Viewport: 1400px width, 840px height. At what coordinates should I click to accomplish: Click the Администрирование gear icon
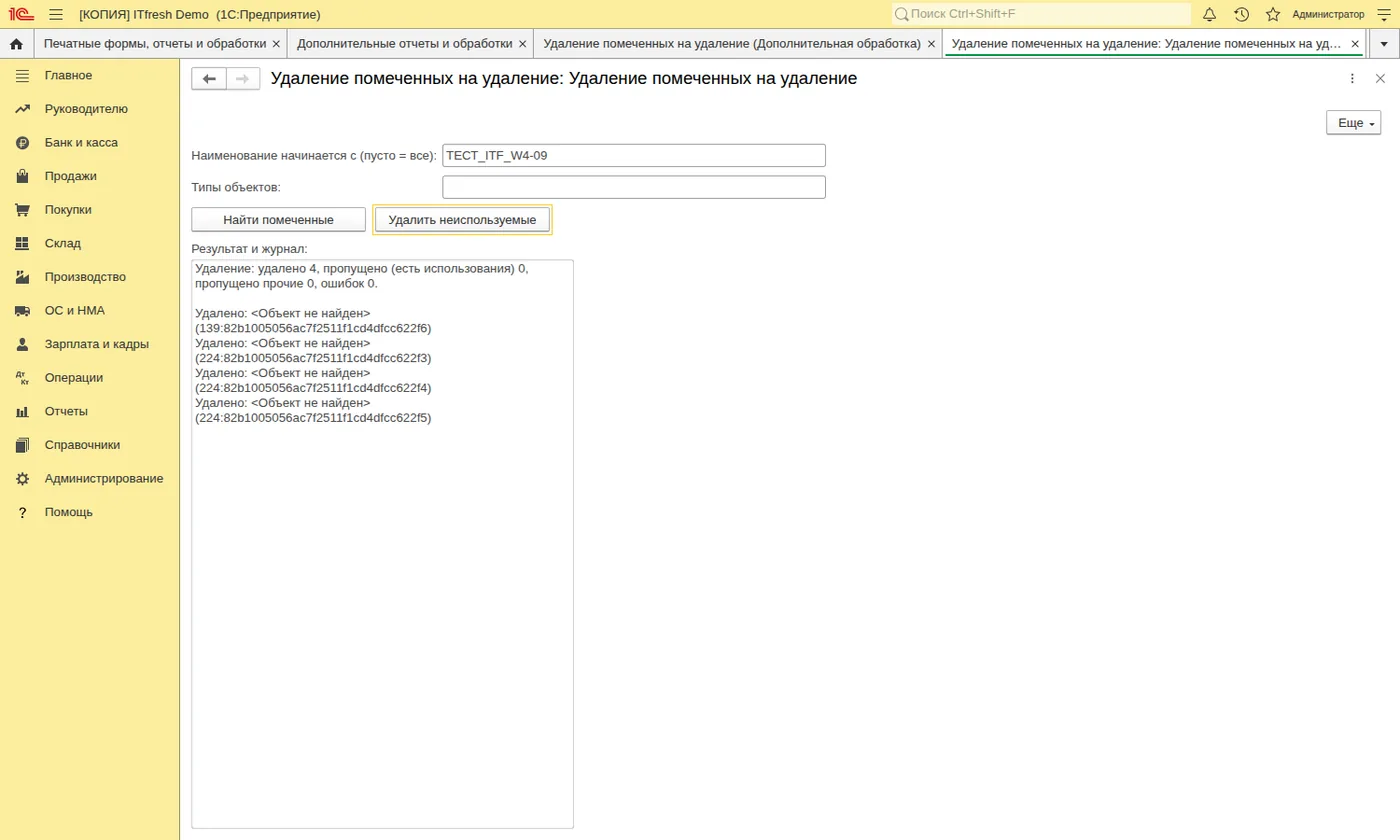click(x=22, y=479)
